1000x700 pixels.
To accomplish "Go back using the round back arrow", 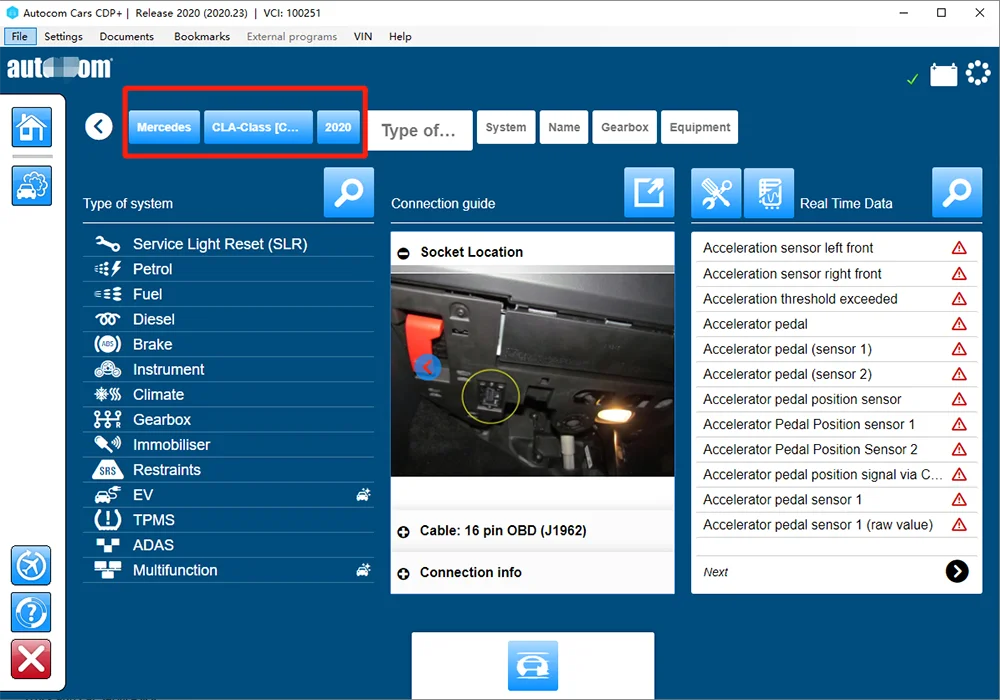I will click(99, 126).
